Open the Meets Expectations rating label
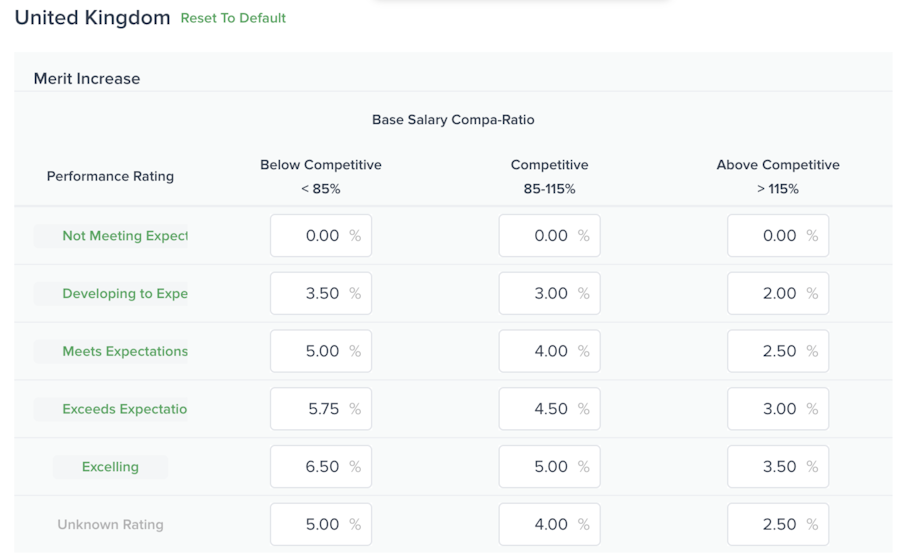 tap(124, 352)
